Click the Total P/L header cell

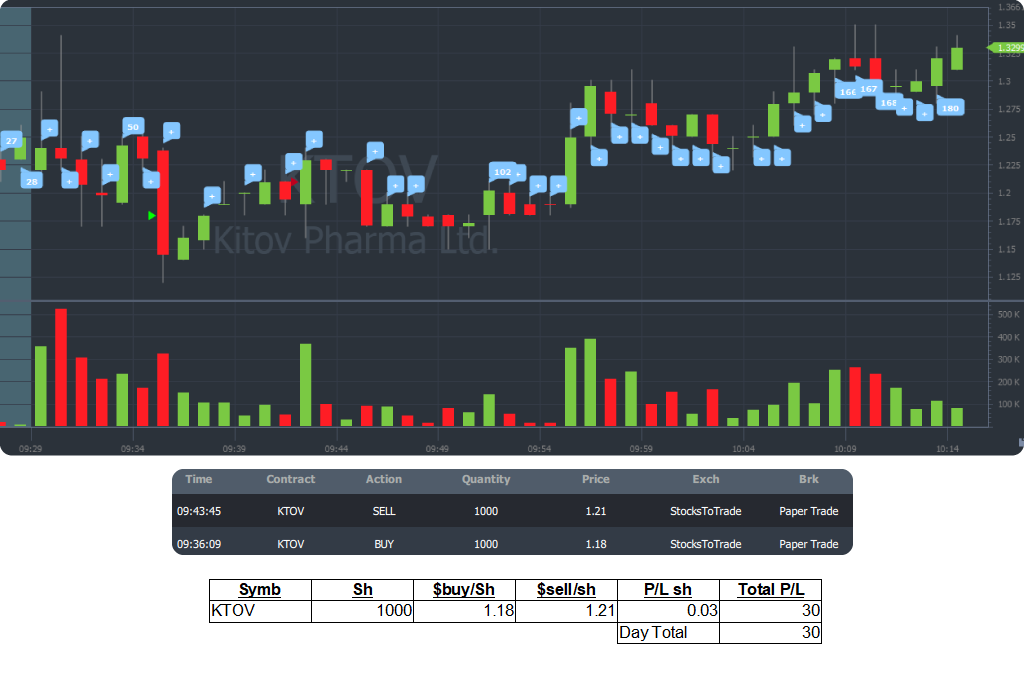770,590
